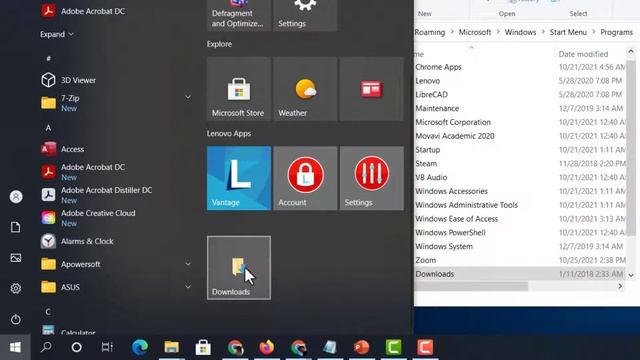The image size is (640, 360).
Task: Click the Explorer vertical scrollbar thumb
Action: click(631, 147)
